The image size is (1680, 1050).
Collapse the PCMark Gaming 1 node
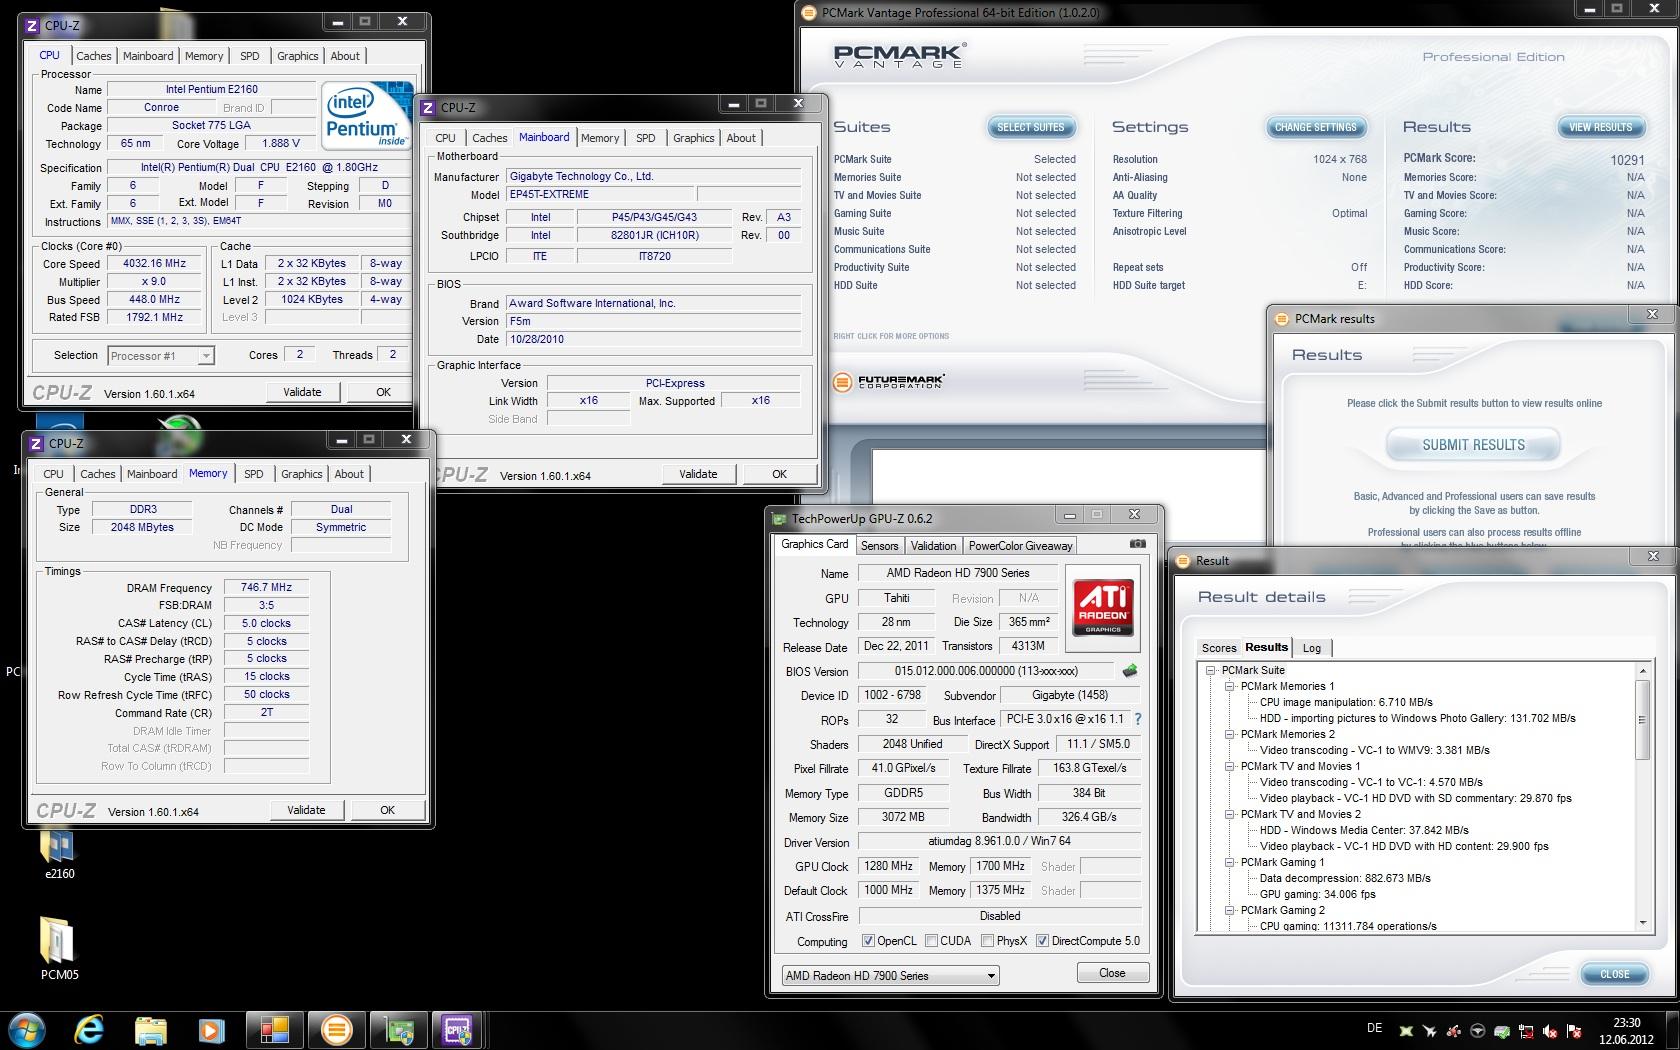click(x=1229, y=862)
